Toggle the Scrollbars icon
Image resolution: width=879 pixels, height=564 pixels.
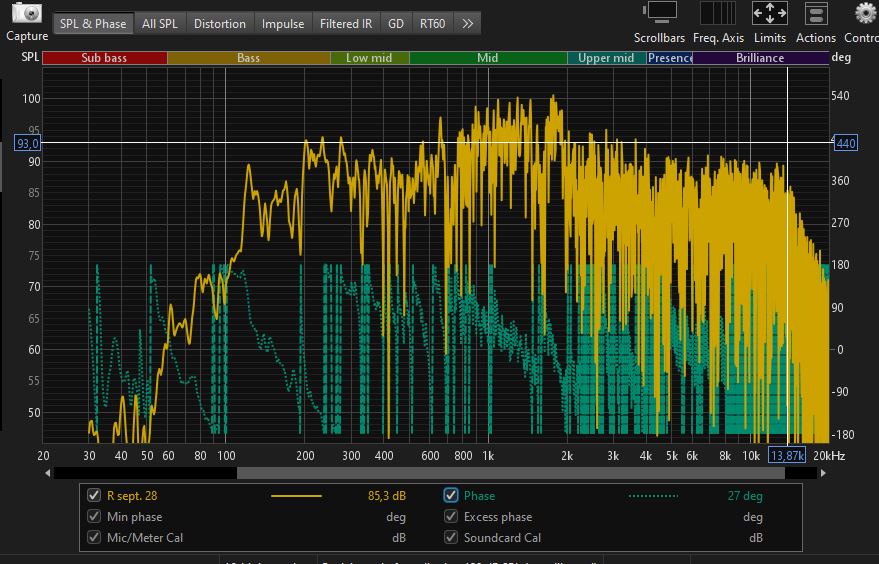point(660,14)
